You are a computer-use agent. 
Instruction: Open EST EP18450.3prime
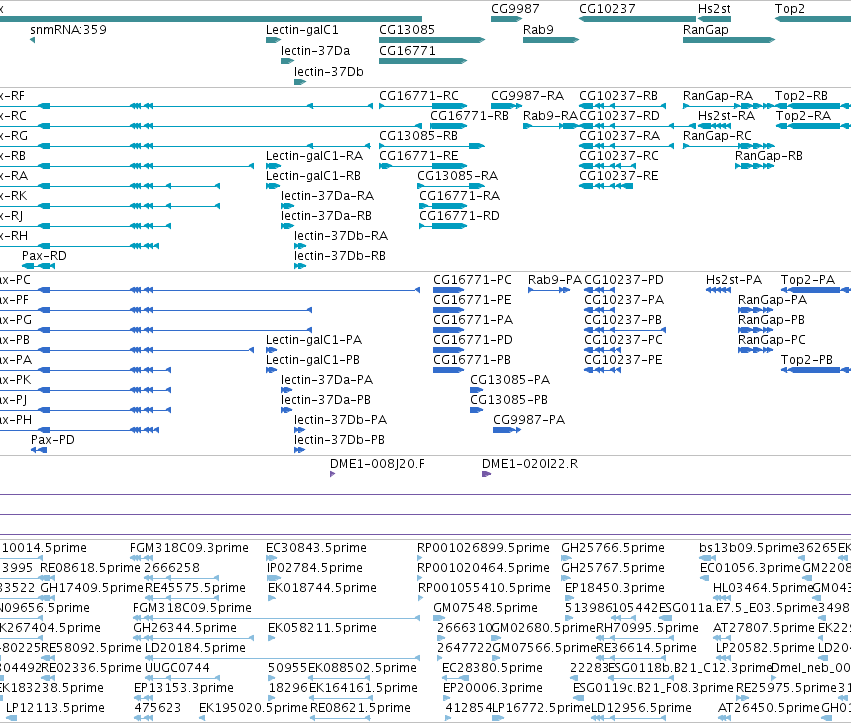(569, 598)
